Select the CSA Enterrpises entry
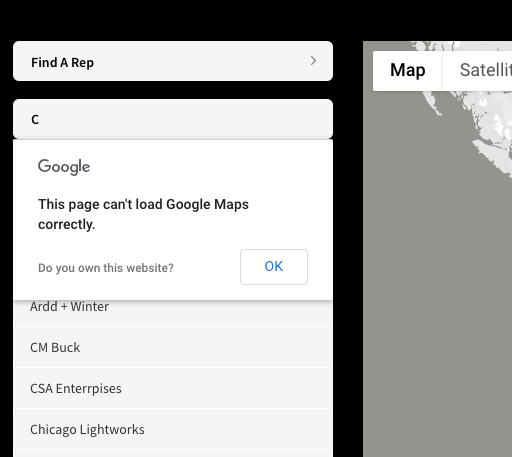Viewport: 512px width, 457px height. (173, 388)
